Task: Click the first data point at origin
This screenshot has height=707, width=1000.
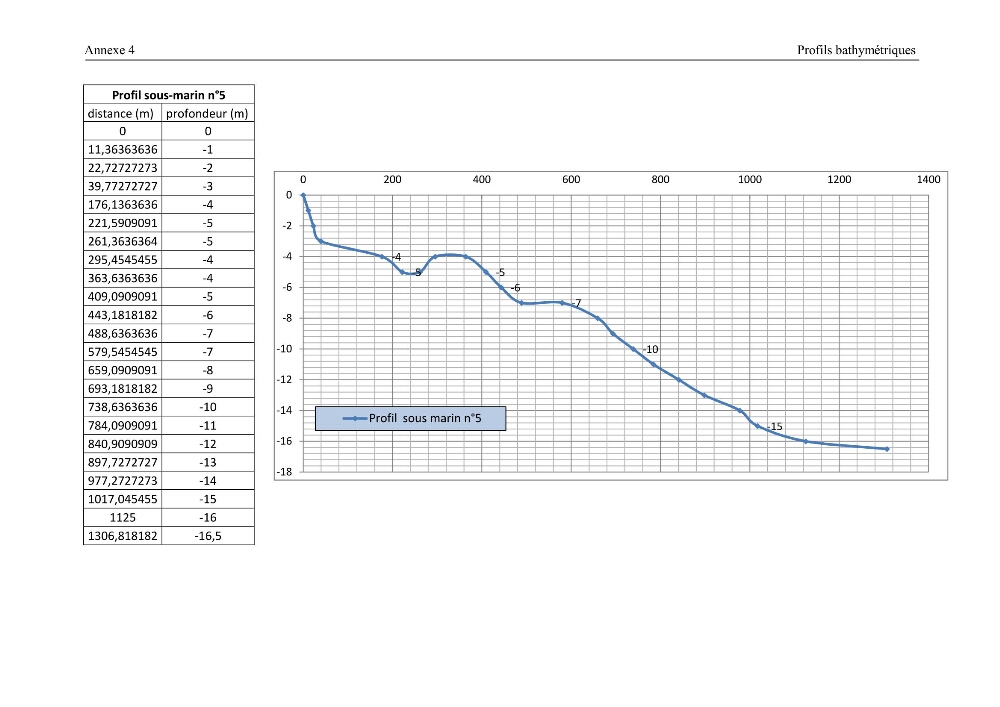Action: (x=303, y=195)
